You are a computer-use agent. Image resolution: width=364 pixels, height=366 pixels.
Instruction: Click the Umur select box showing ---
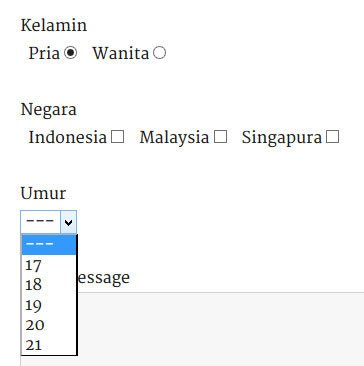[x=49, y=222]
